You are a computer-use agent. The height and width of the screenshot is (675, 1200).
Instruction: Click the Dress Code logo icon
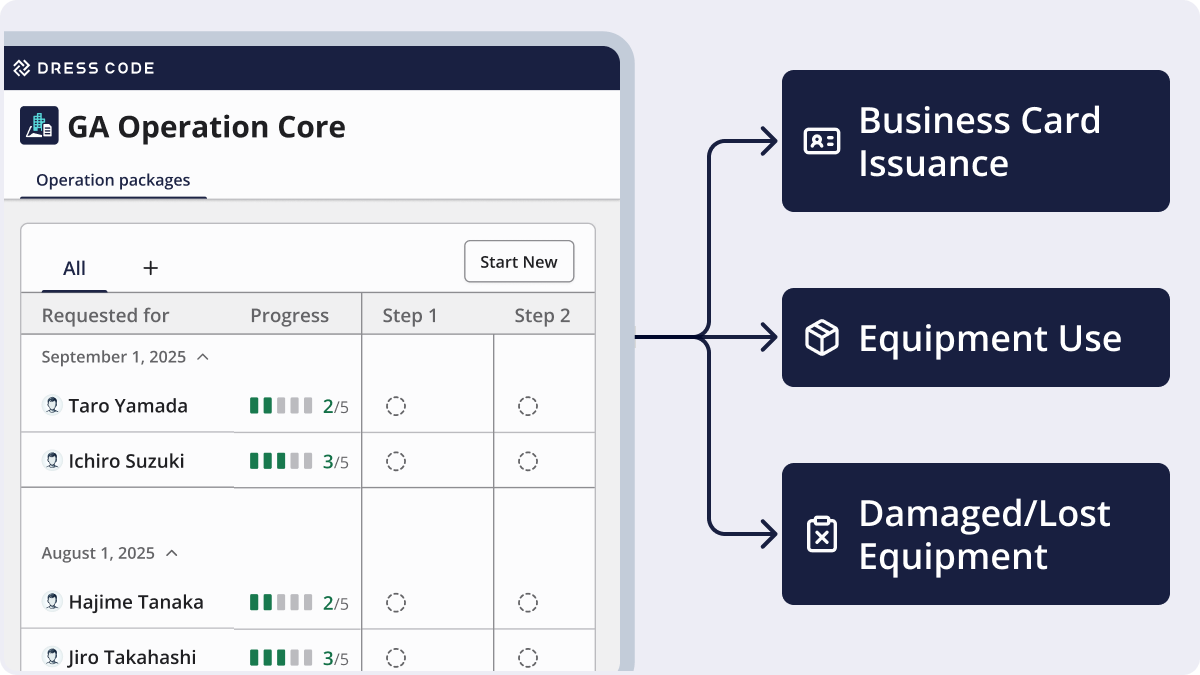(22, 68)
